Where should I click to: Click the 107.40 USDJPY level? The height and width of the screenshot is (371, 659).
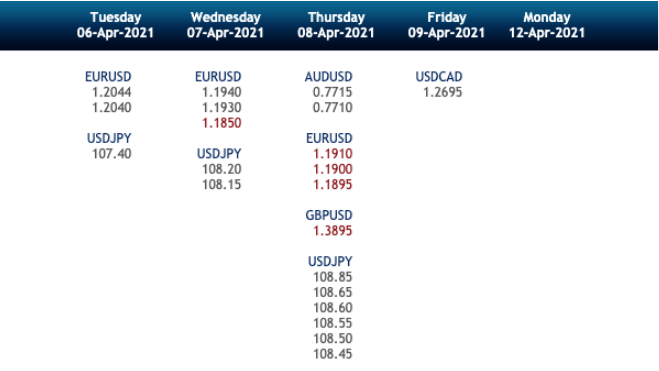pyautogui.click(x=112, y=154)
